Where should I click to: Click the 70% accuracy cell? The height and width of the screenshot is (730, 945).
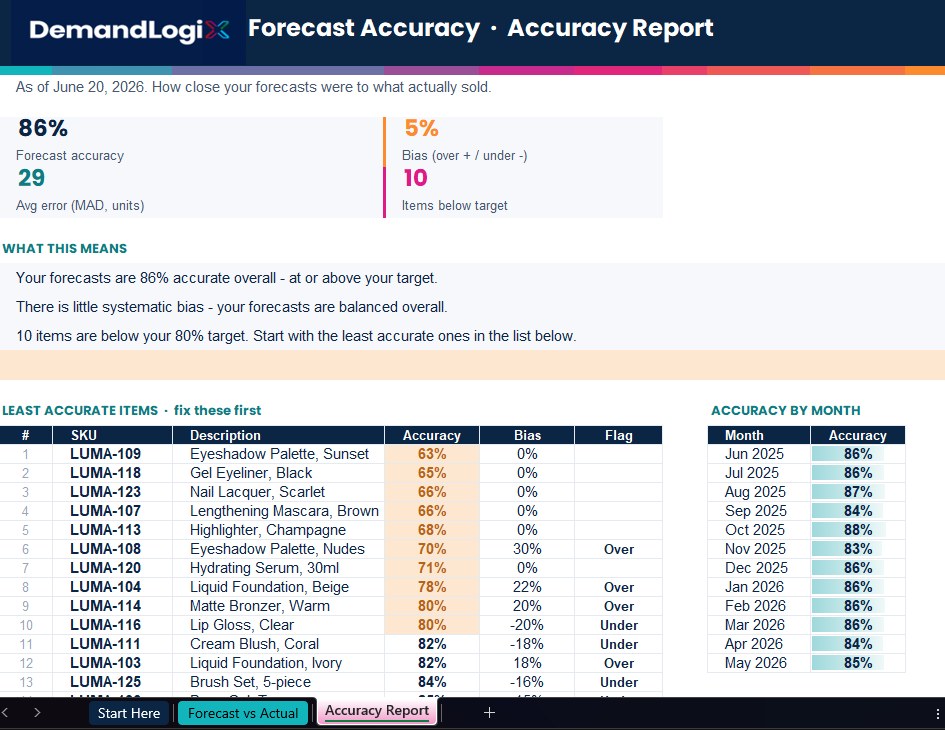(432, 549)
